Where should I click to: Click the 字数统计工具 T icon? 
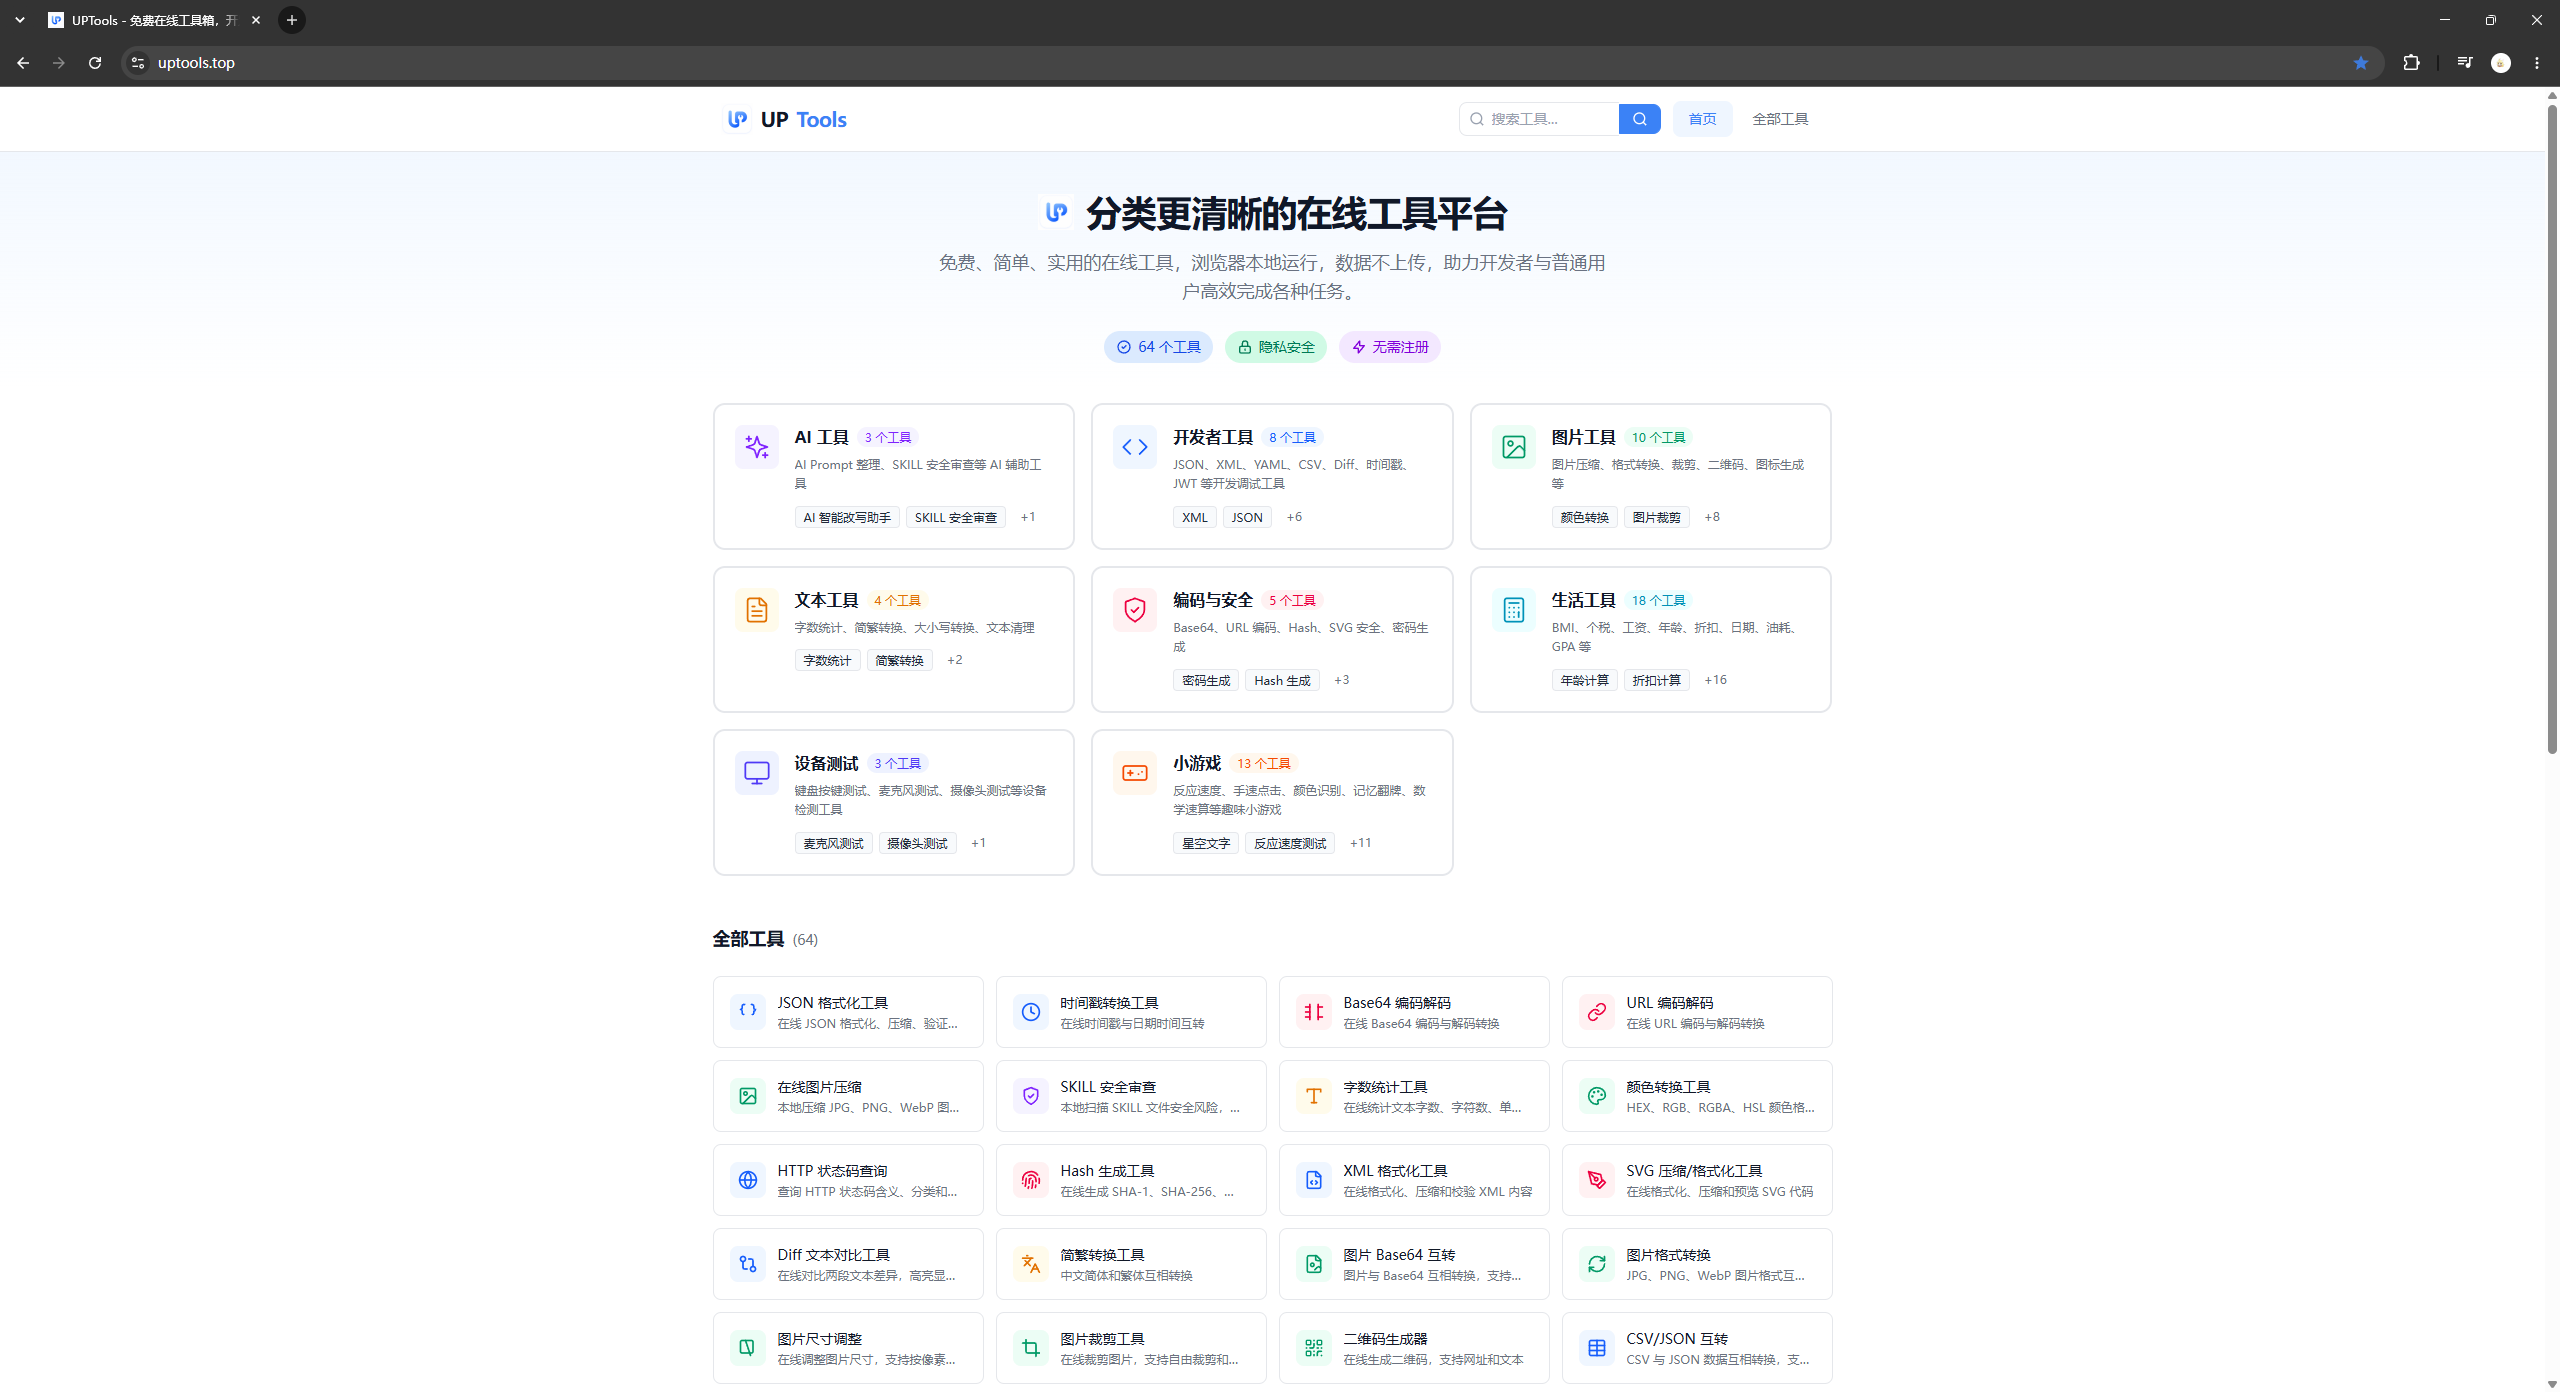point(1313,1095)
